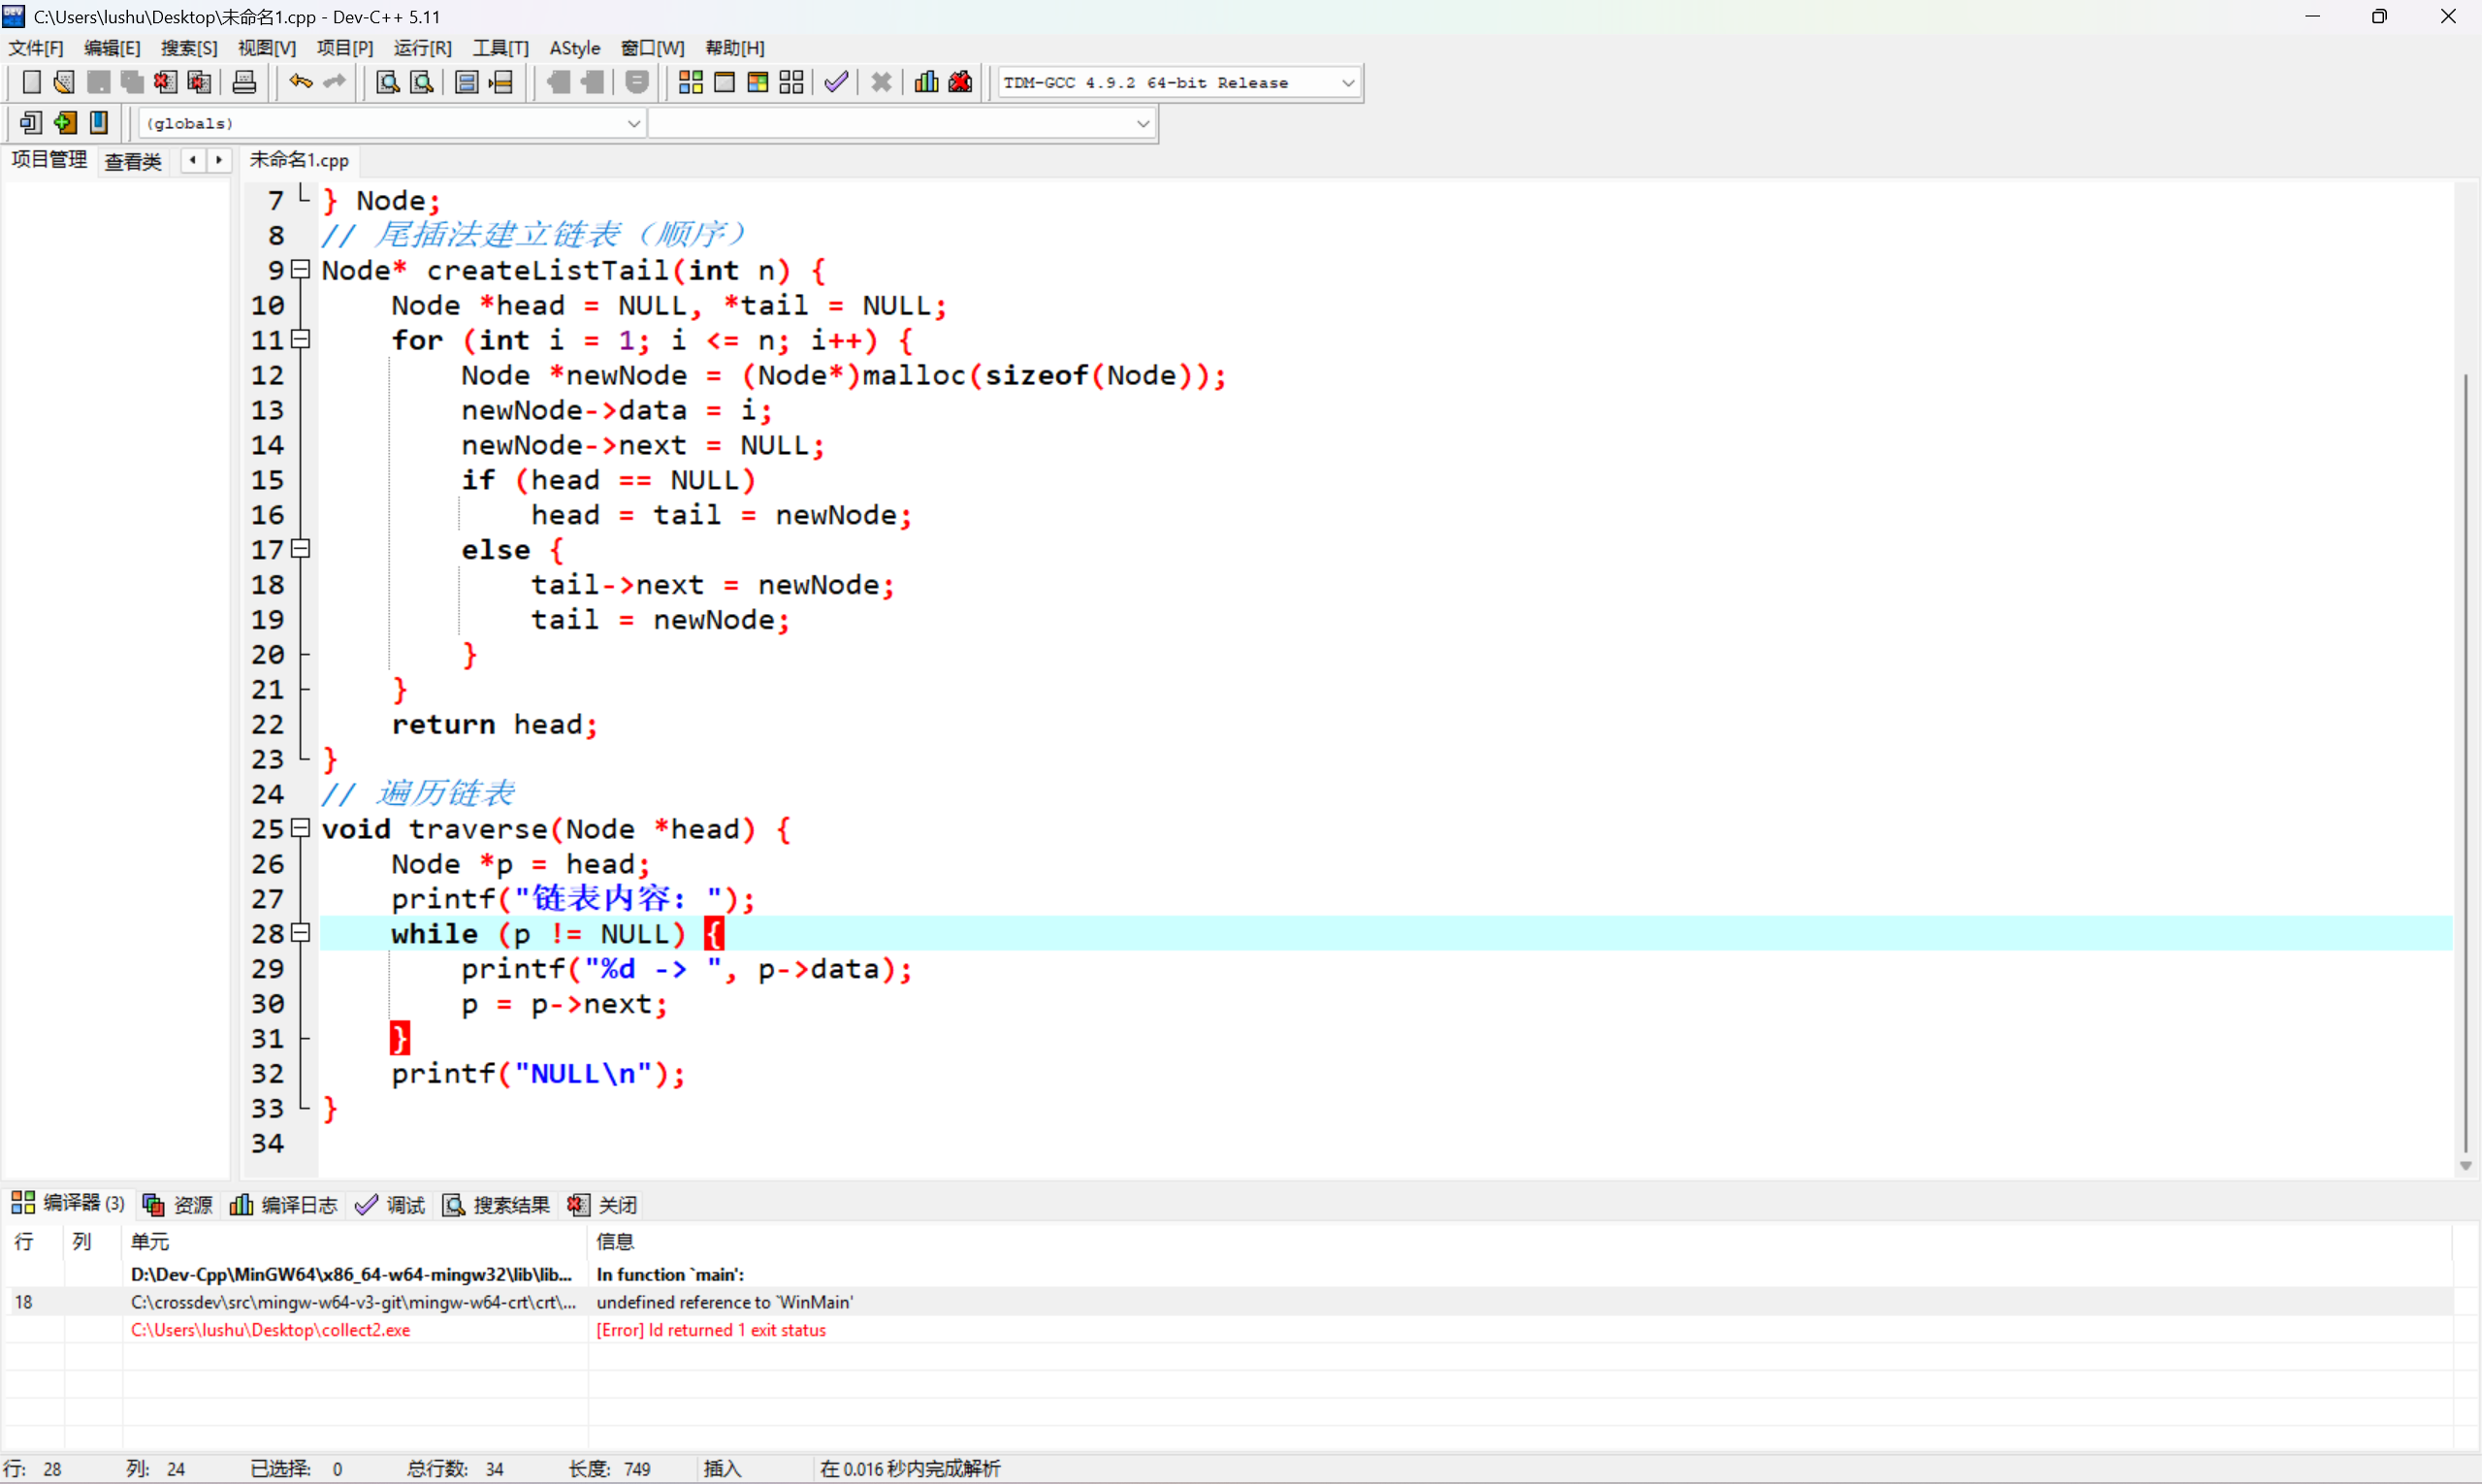The height and width of the screenshot is (1484, 2482).
Task: Collapse the while loop fold at line 28
Action: 300,933
